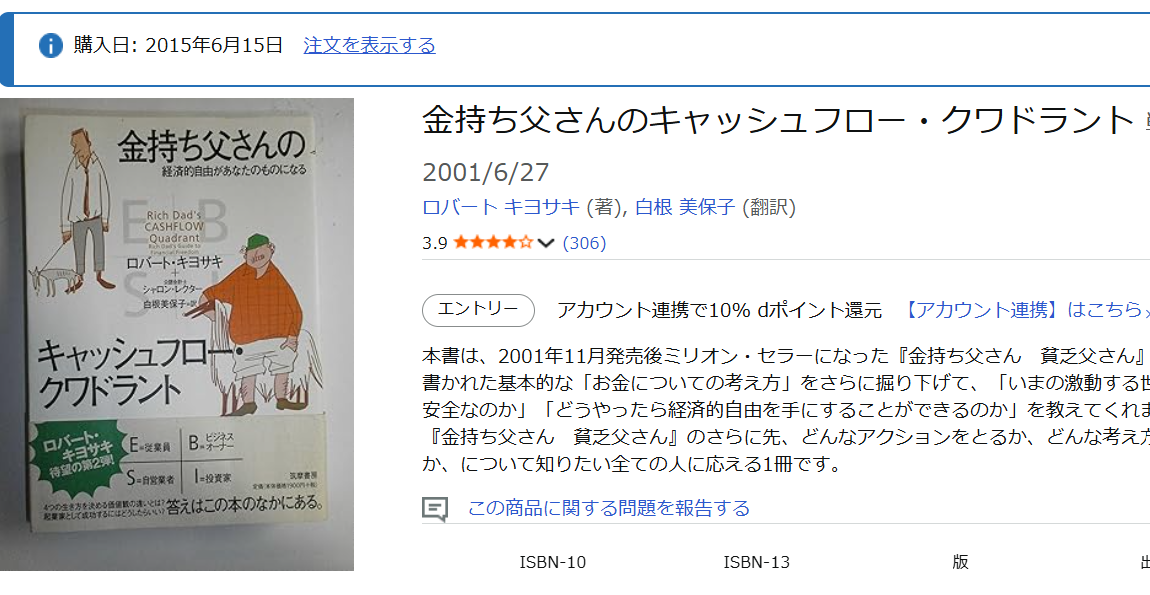The height and width of the screenshot is (595, 1150).
Task: Click the 購入日 purchase date text
Action: tap(178, 45)
